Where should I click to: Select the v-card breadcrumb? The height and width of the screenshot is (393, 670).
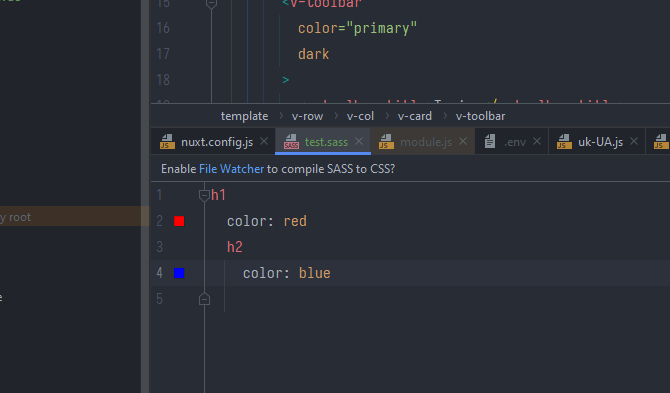click(x=414, y=116)
